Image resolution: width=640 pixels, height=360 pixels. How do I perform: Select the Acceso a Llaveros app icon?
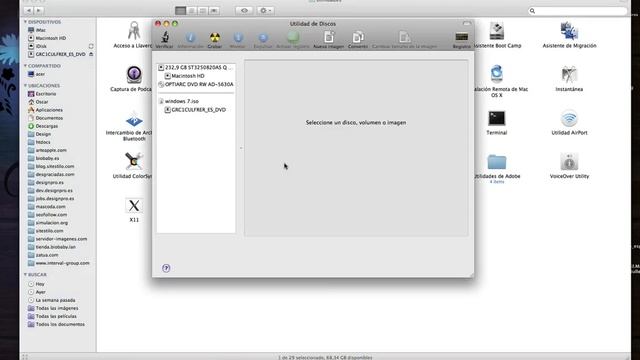coord(133,31)
